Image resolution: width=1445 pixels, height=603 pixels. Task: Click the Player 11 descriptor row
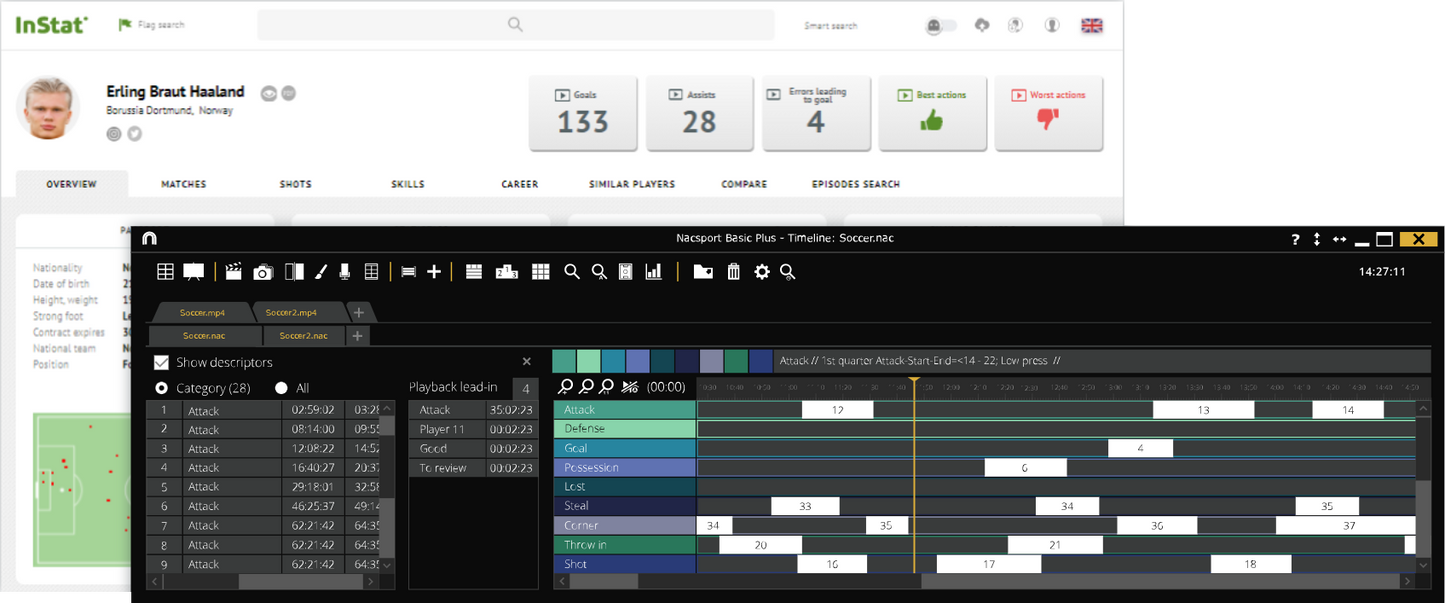coord(473,429)
